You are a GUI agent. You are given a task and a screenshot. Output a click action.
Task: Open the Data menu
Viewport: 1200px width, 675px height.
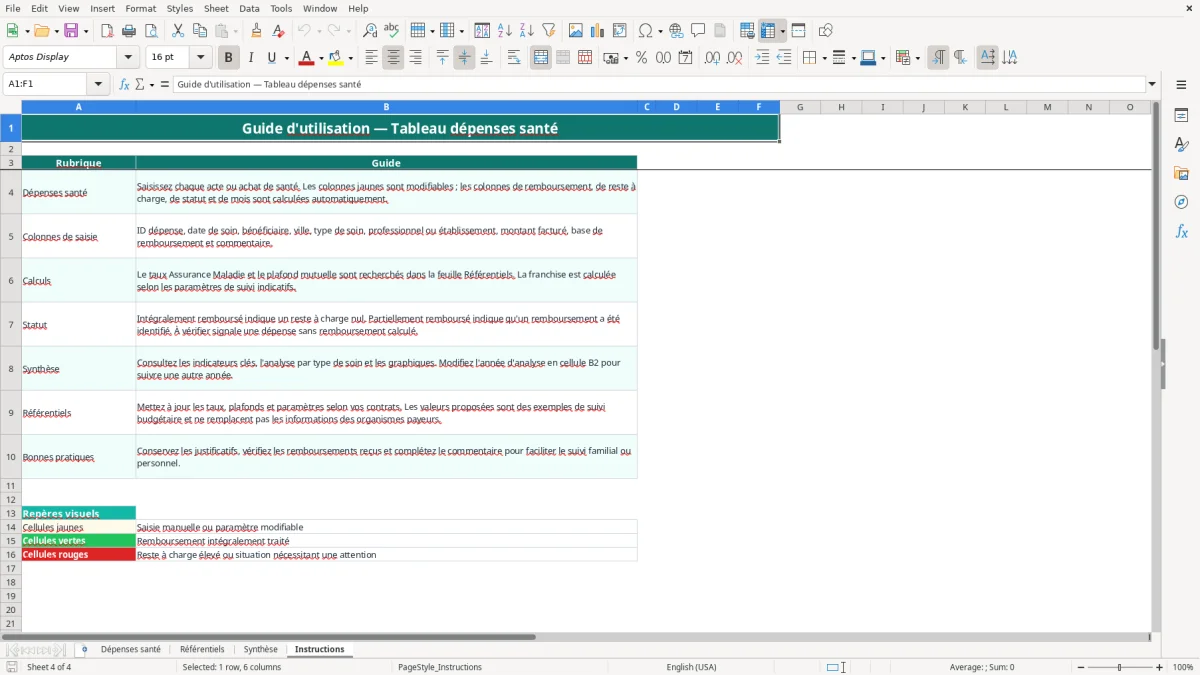(249, 8)
